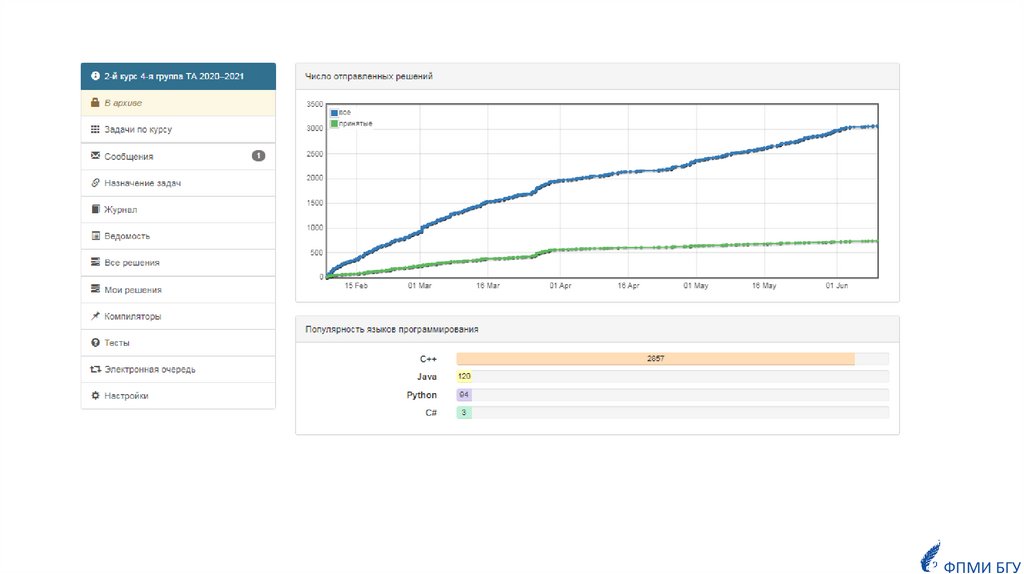Click the info icon in the course header
The height and width of the screenshot is (574, 1024).
click(x=95, y=76)
